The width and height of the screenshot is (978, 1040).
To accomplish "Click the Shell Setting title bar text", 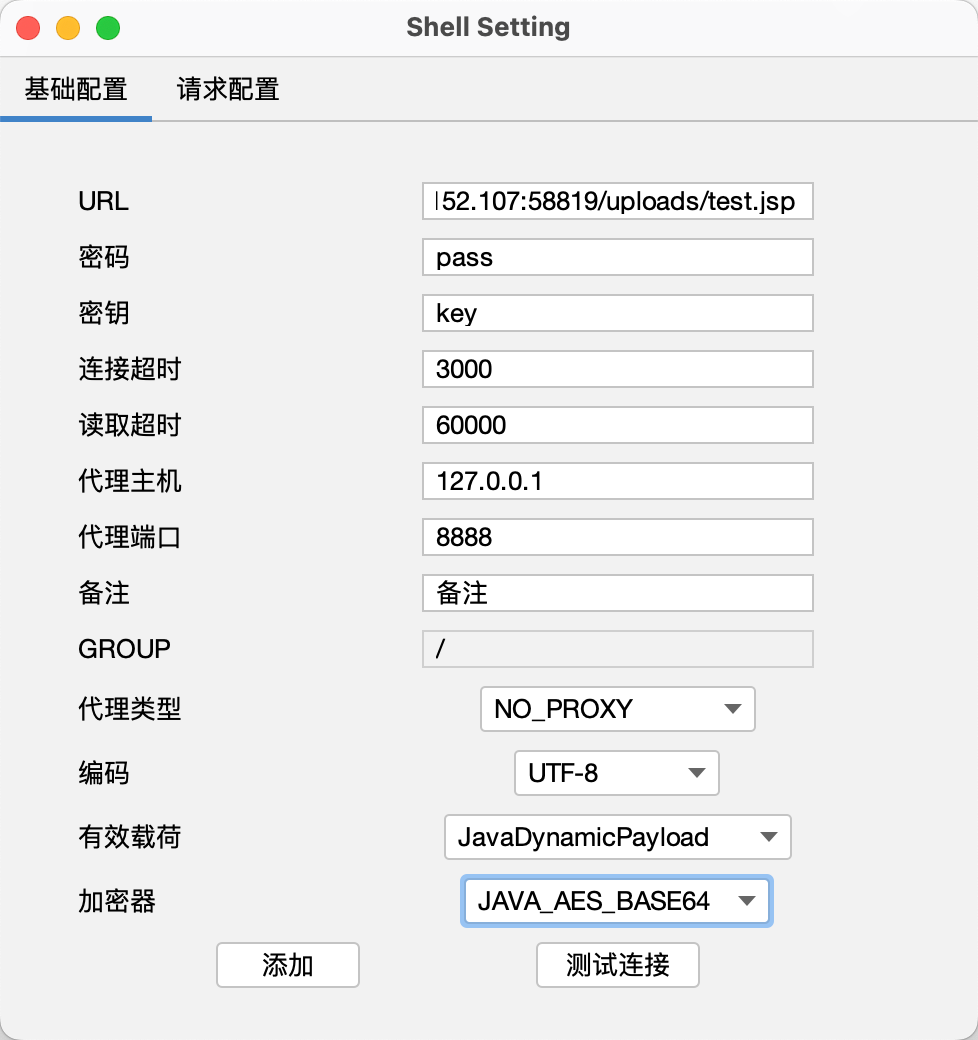I will coord(488,28).
